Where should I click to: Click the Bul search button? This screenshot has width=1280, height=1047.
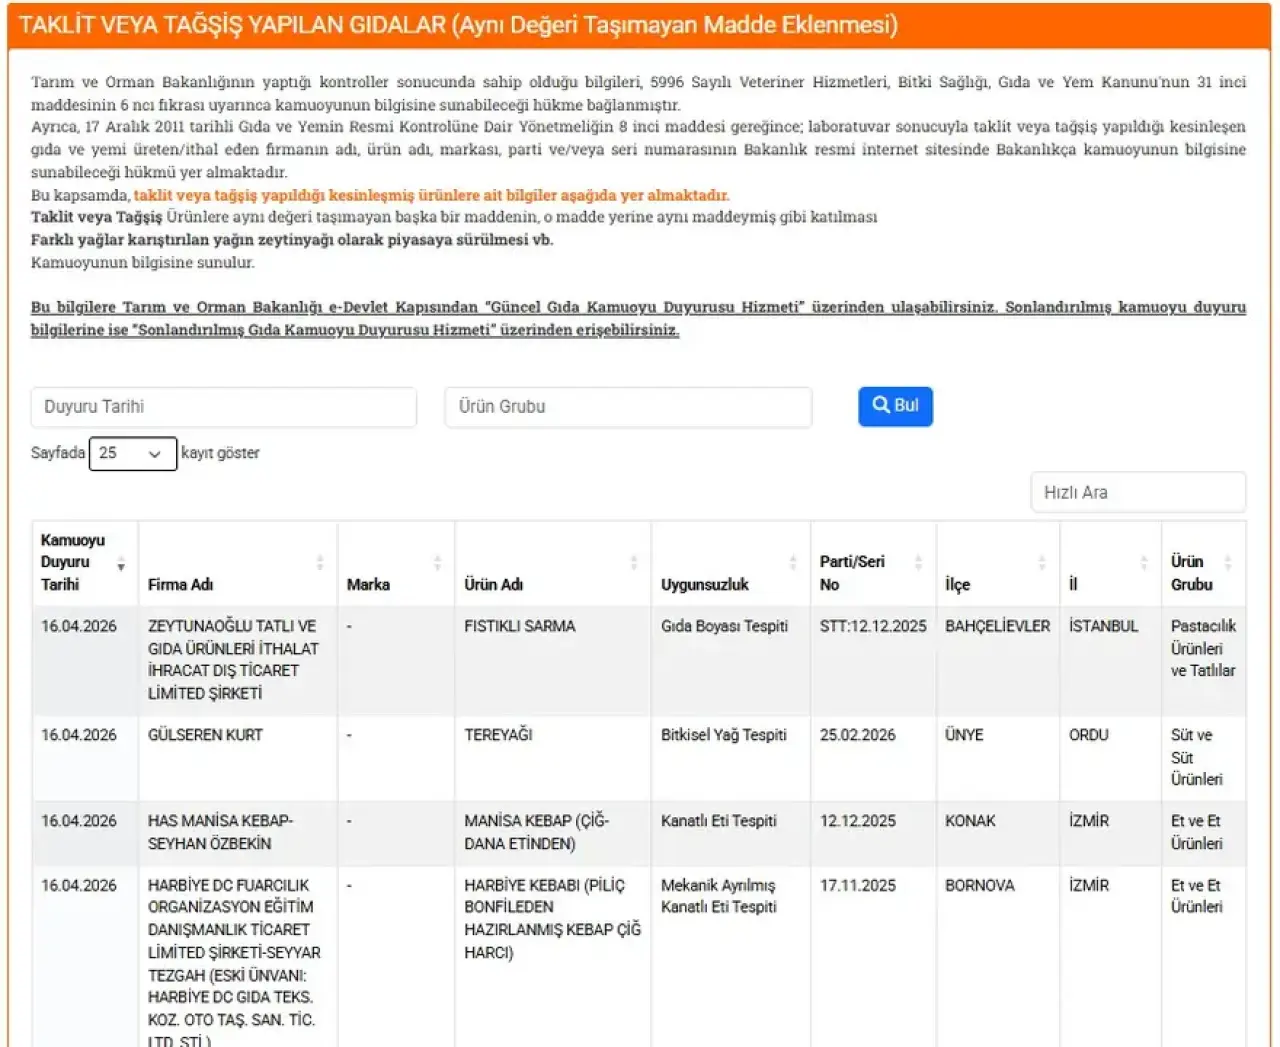895,406
